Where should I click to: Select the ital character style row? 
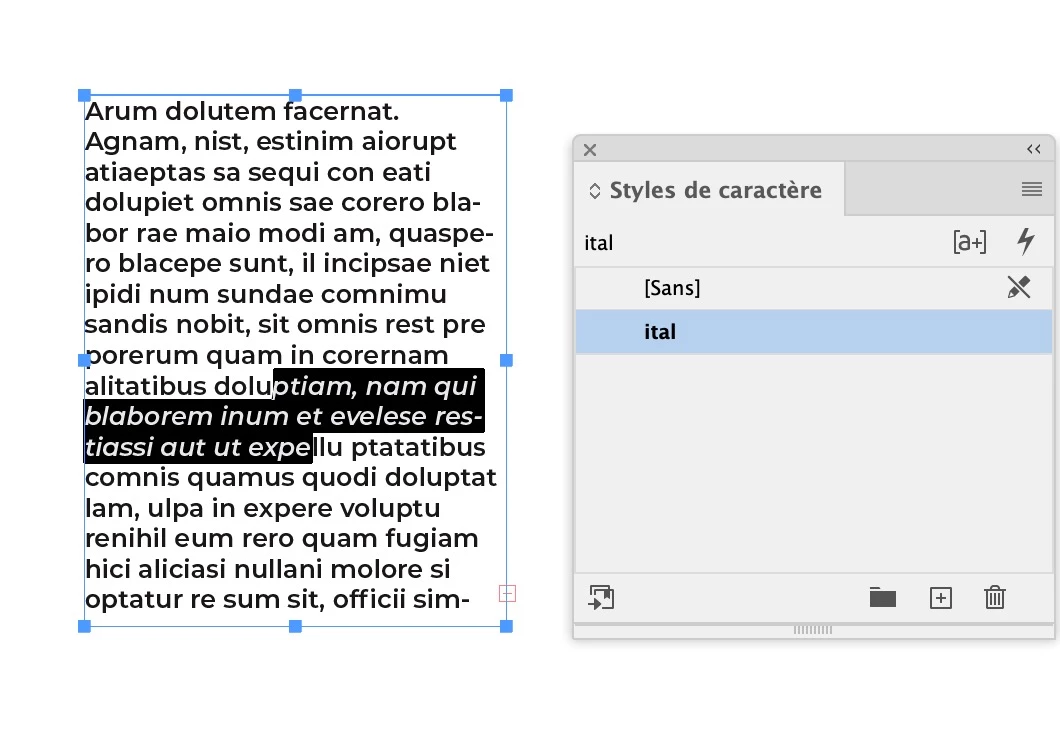(x=814, y=331)
